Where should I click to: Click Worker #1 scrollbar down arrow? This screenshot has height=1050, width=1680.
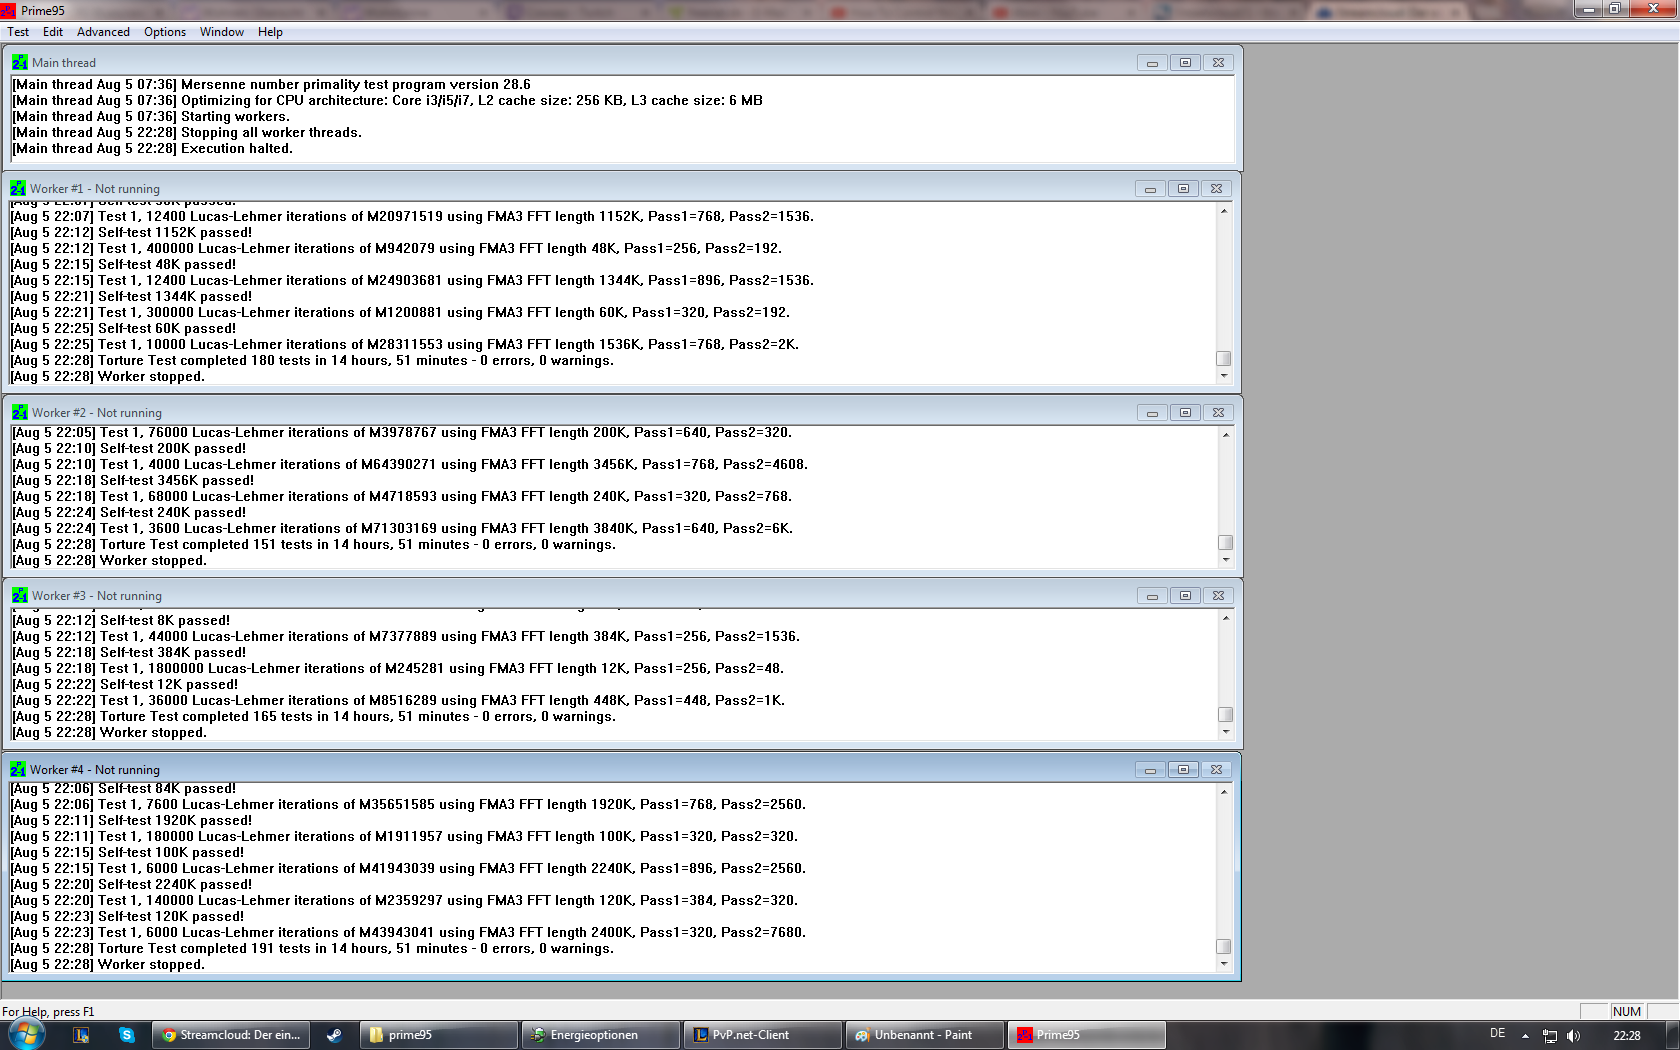(1223, 376)
